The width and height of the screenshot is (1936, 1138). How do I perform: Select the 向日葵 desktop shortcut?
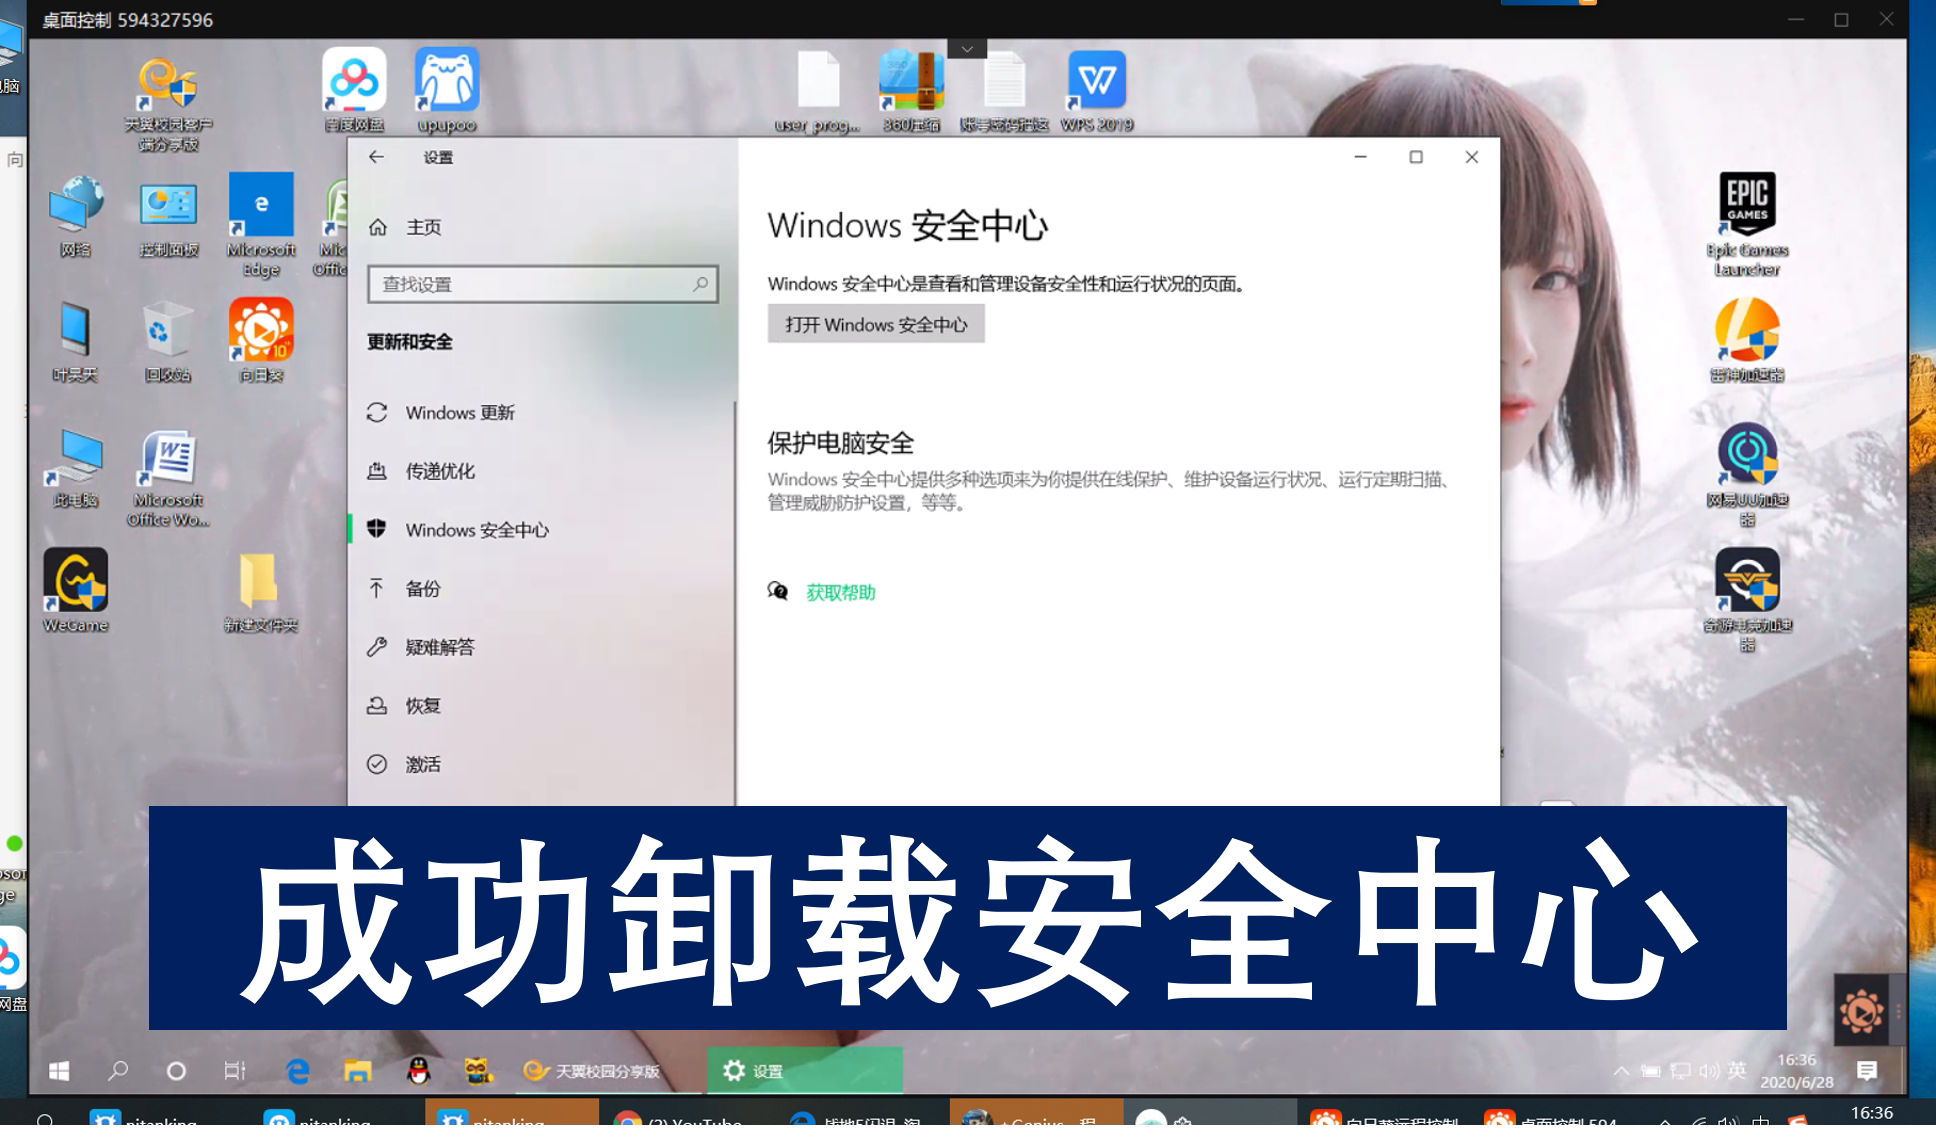pos(261,341)
